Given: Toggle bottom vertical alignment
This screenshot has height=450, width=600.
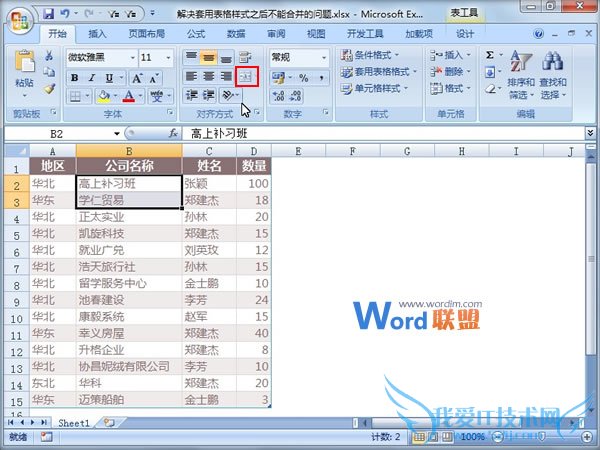Looking at the screenshot, I should (x=226, y=57).
